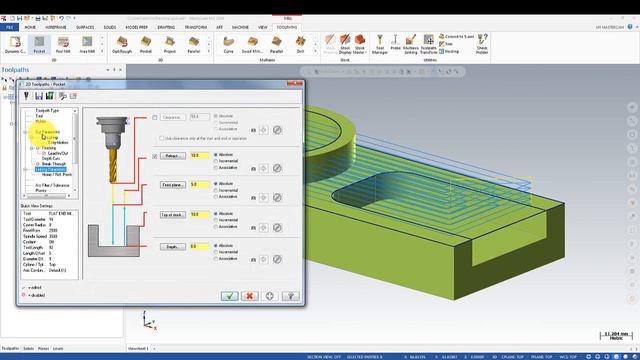Select Associative for Depth
Image resolution: width=640 pixels, height=360 pixels.
pyautogui.click(x=216, y=259)
